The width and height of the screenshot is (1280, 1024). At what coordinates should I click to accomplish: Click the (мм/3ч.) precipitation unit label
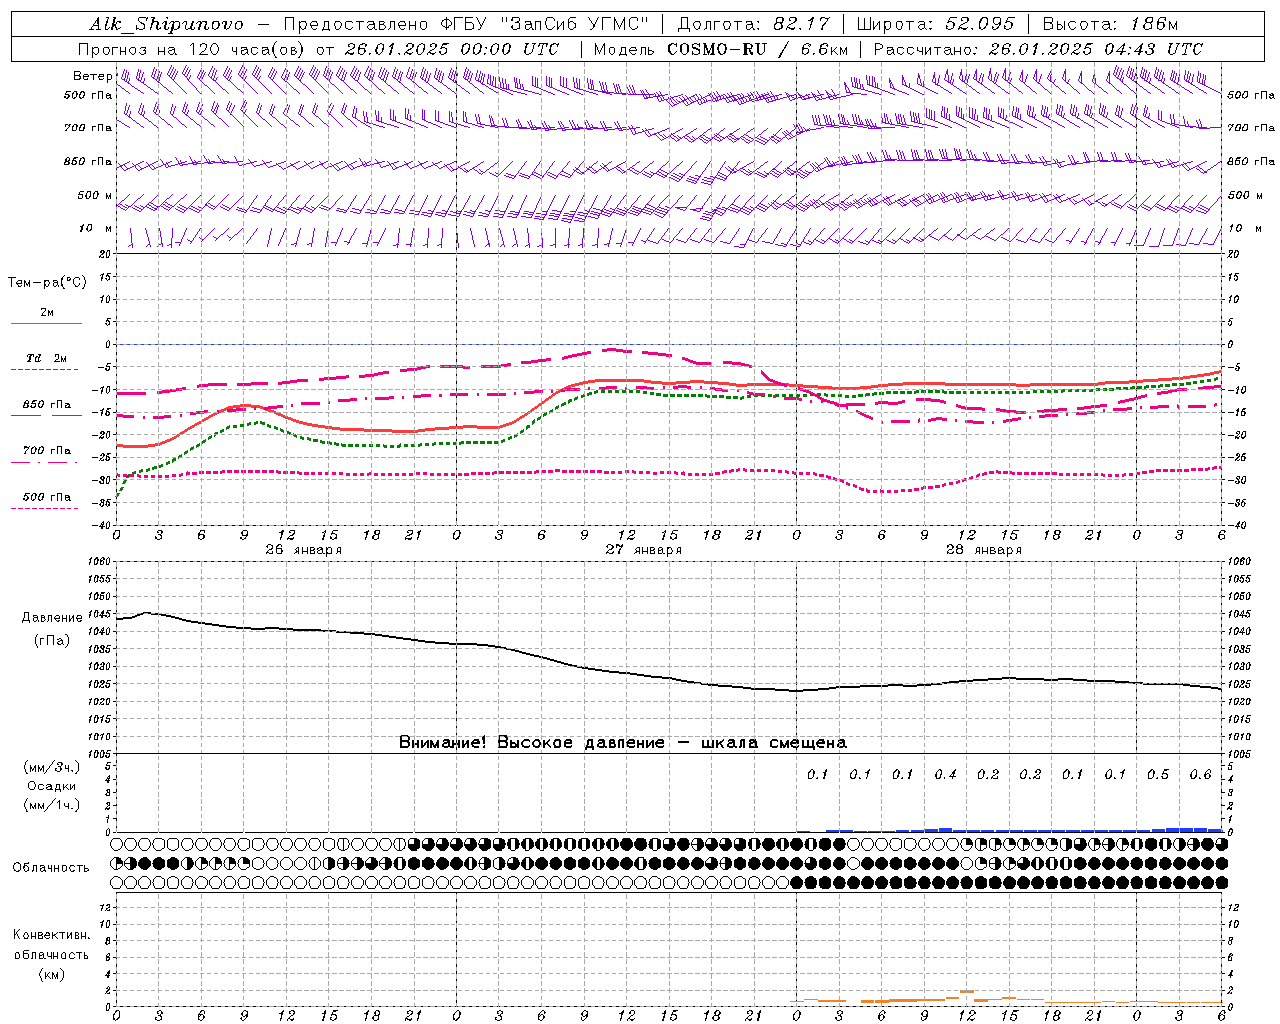51,768
